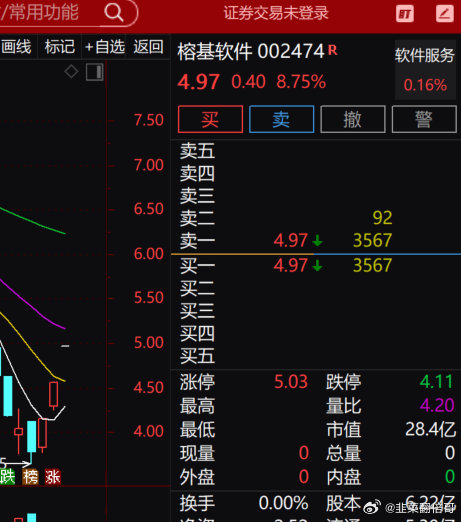Click the 最高 label

click(x=197, y=406)
